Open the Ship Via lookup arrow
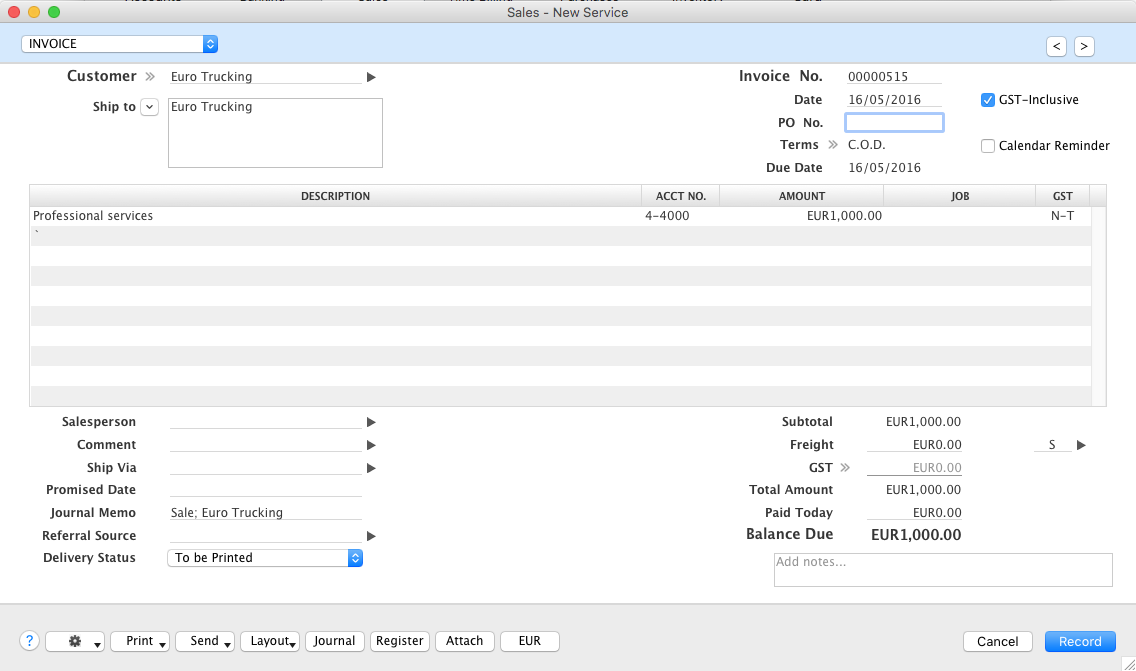The height and width of the screenshot is (671, 1136). point(371,468)
